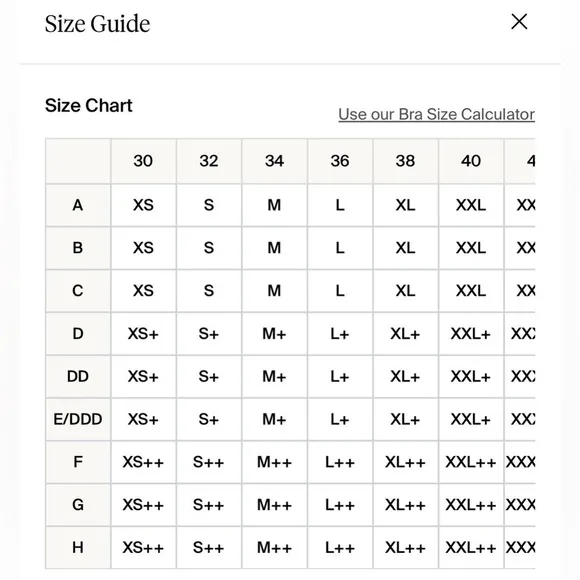The width and height of the screenshot is (580, 580).
Task: Select M+ cell in row D
Action: pos(274,334)
